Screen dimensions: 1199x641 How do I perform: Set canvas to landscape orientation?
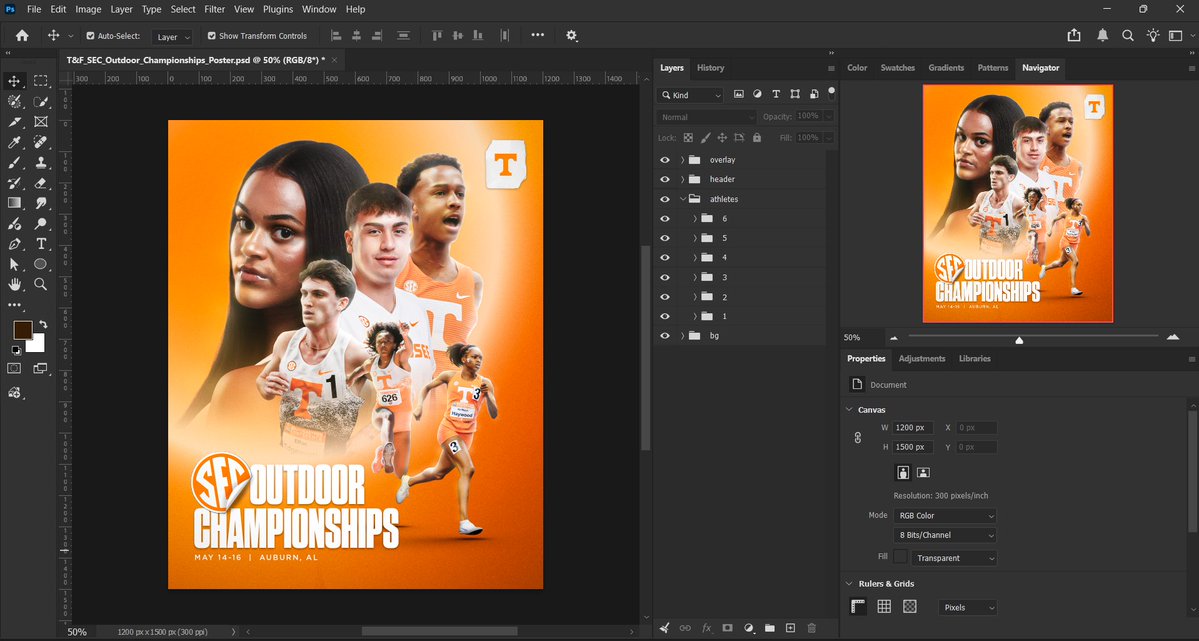(923, 472)
